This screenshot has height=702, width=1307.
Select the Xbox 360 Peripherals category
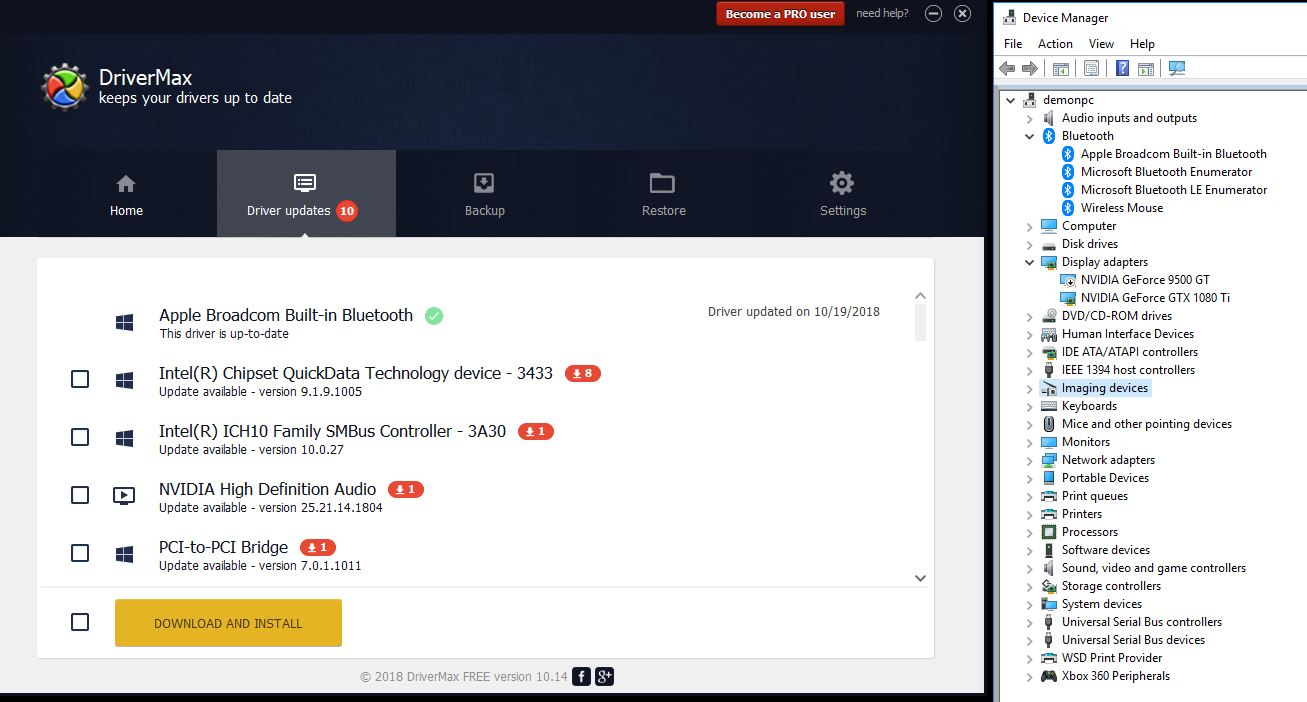pos(1115,676)
